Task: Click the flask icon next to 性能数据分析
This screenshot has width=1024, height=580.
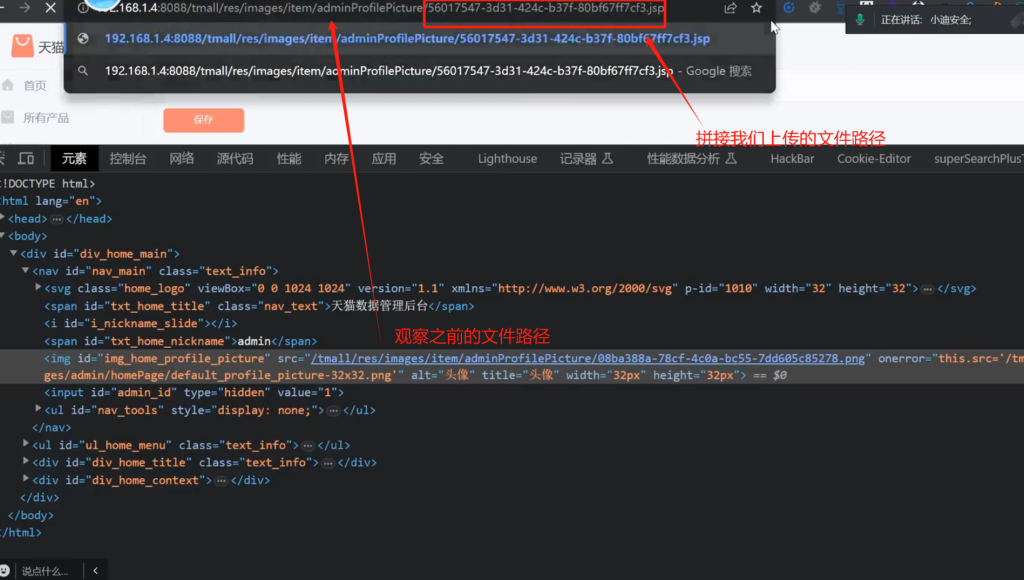Action: 731,158
